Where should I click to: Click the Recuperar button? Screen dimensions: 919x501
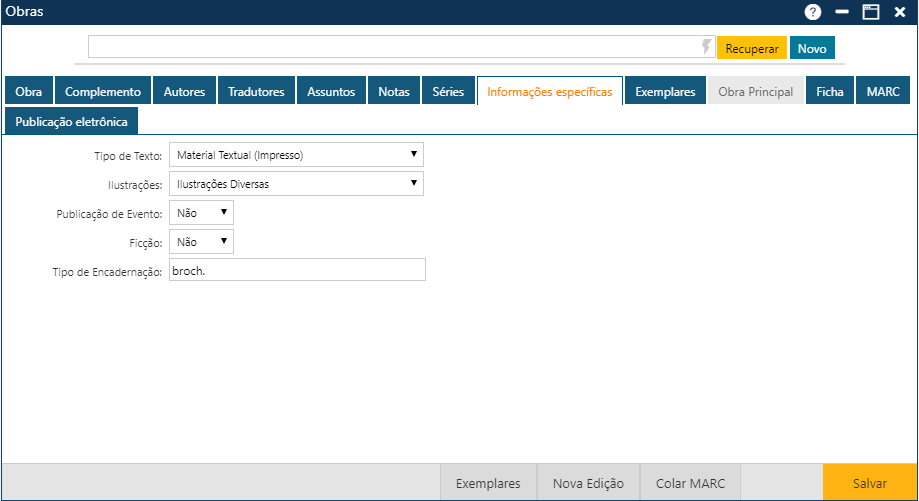(x=751, y=48)
